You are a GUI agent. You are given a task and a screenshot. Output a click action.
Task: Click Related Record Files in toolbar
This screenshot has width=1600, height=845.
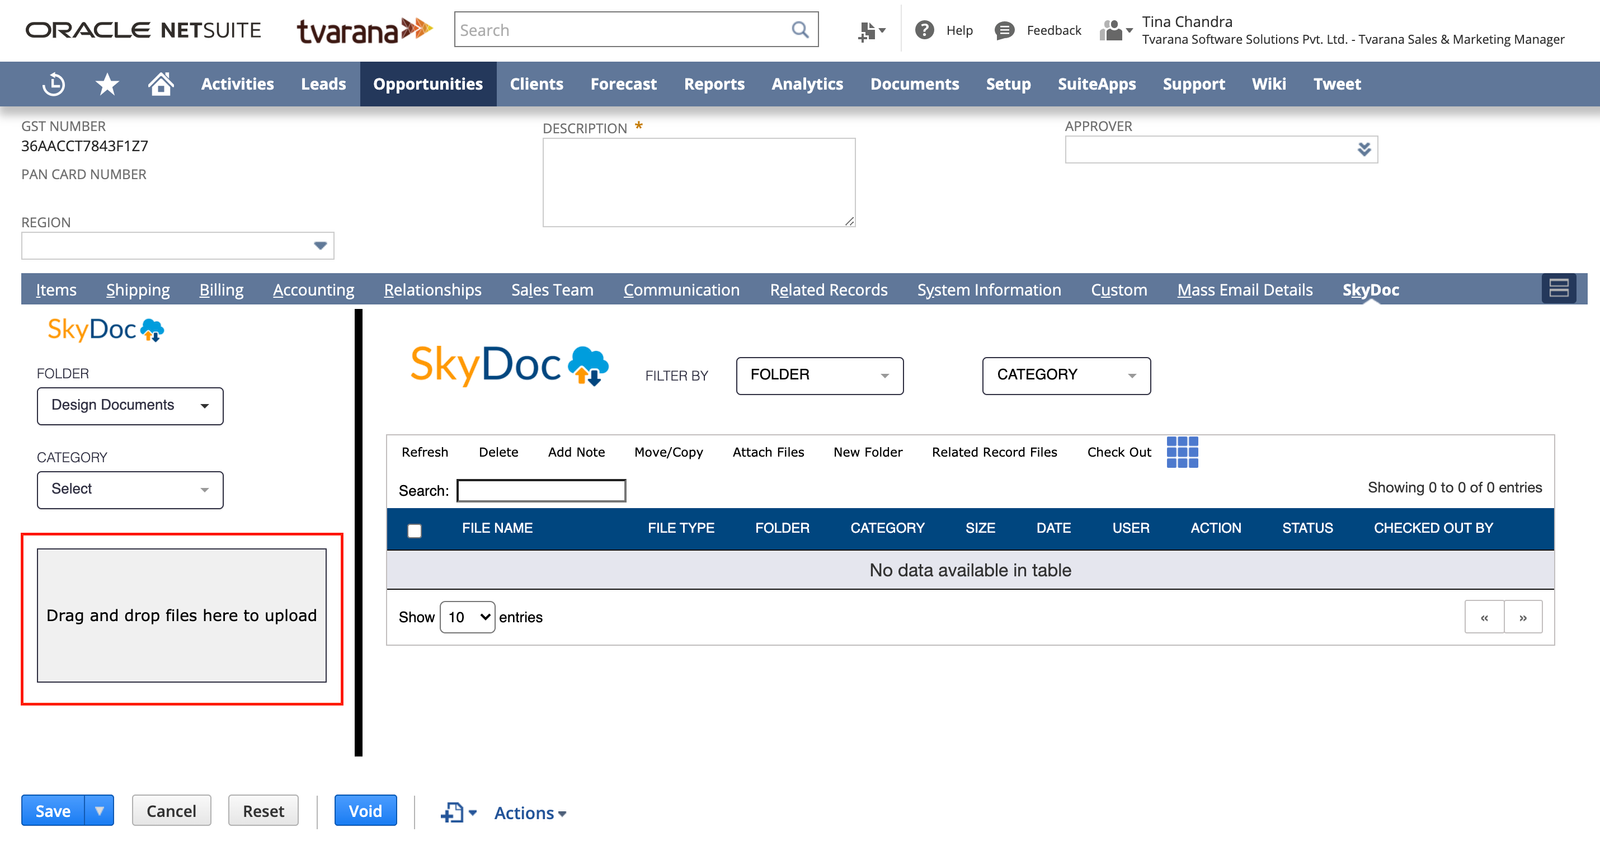994,452
